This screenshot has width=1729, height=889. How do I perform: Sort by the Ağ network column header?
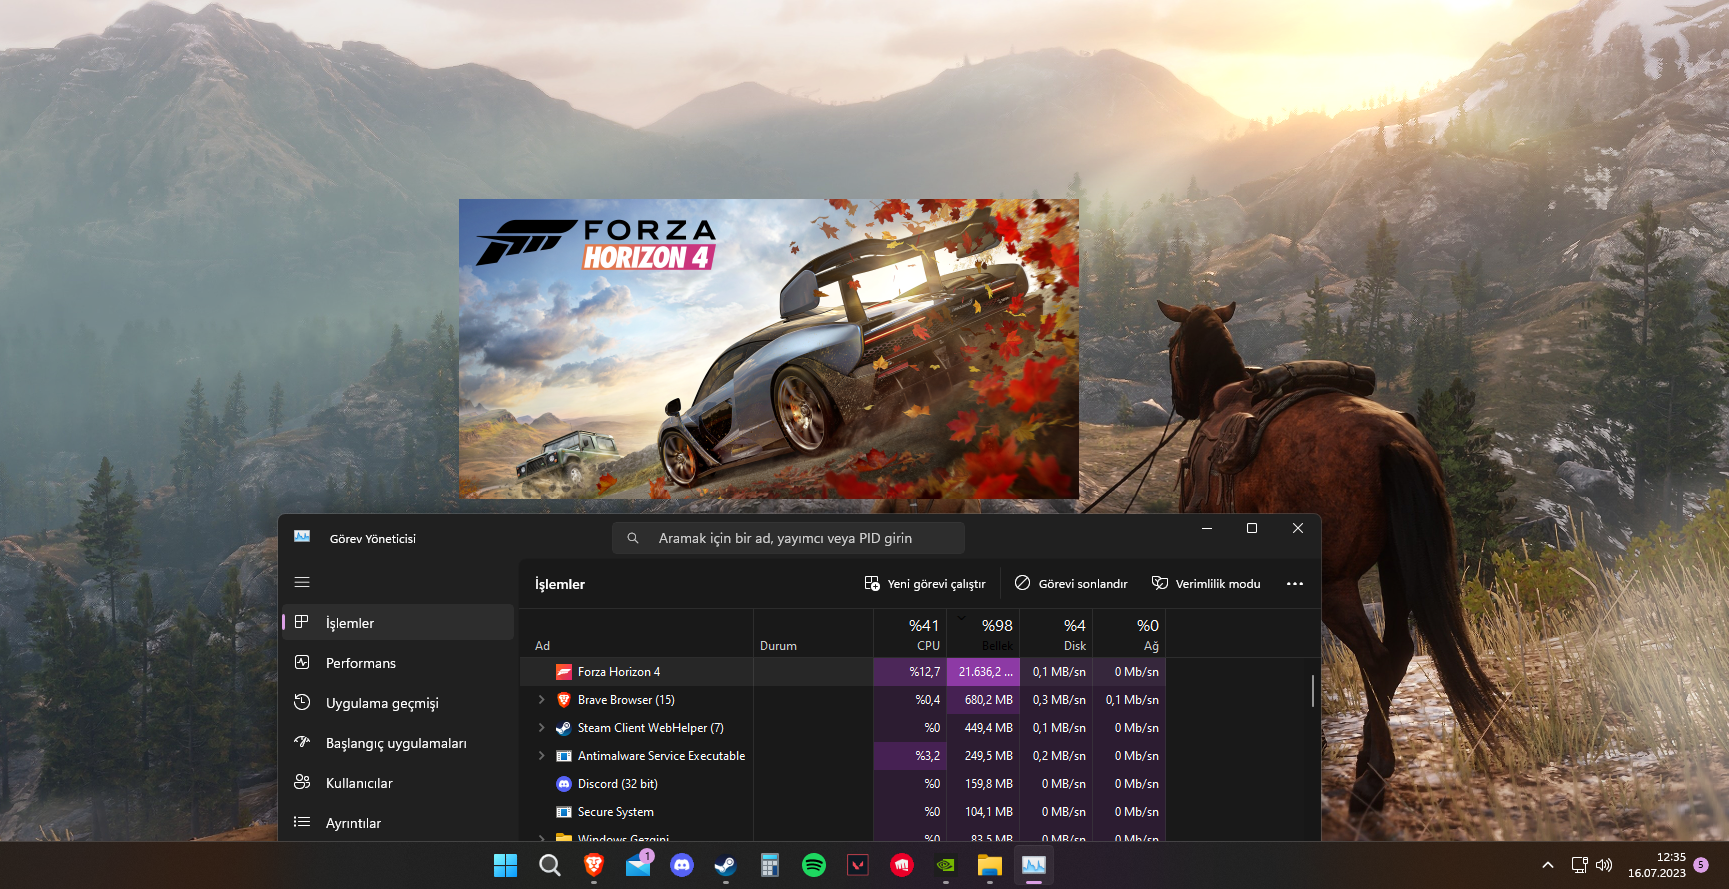[1129, 634]
